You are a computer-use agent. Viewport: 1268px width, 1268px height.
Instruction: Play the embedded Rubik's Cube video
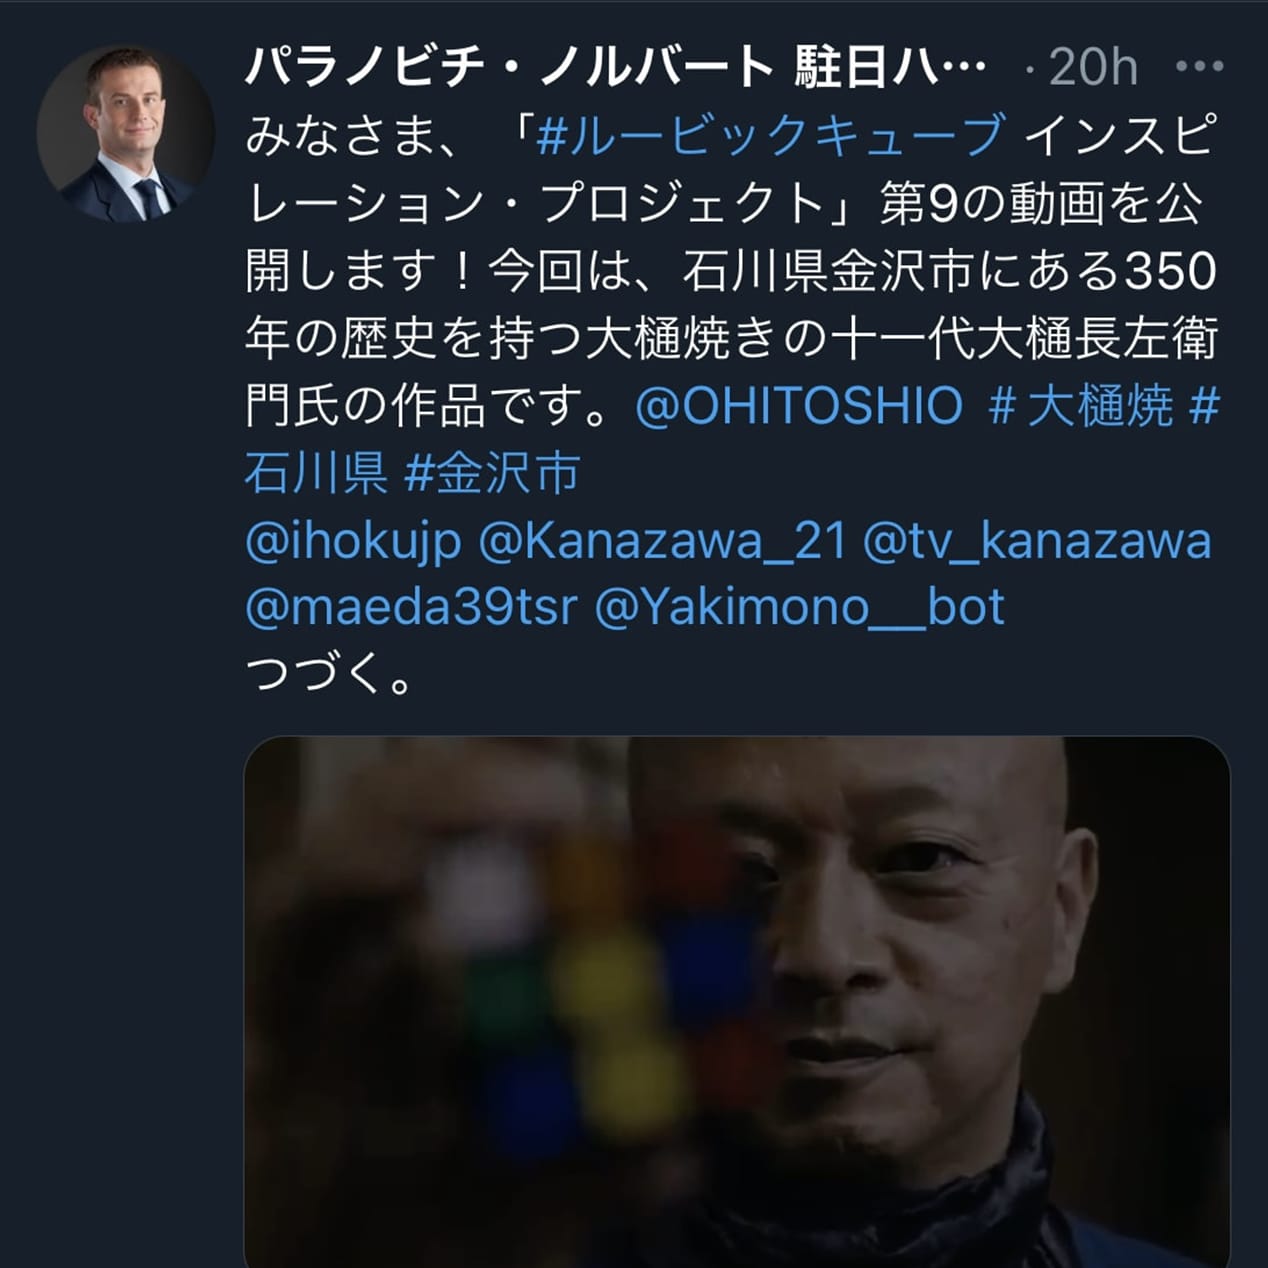tap(737, 1002)
